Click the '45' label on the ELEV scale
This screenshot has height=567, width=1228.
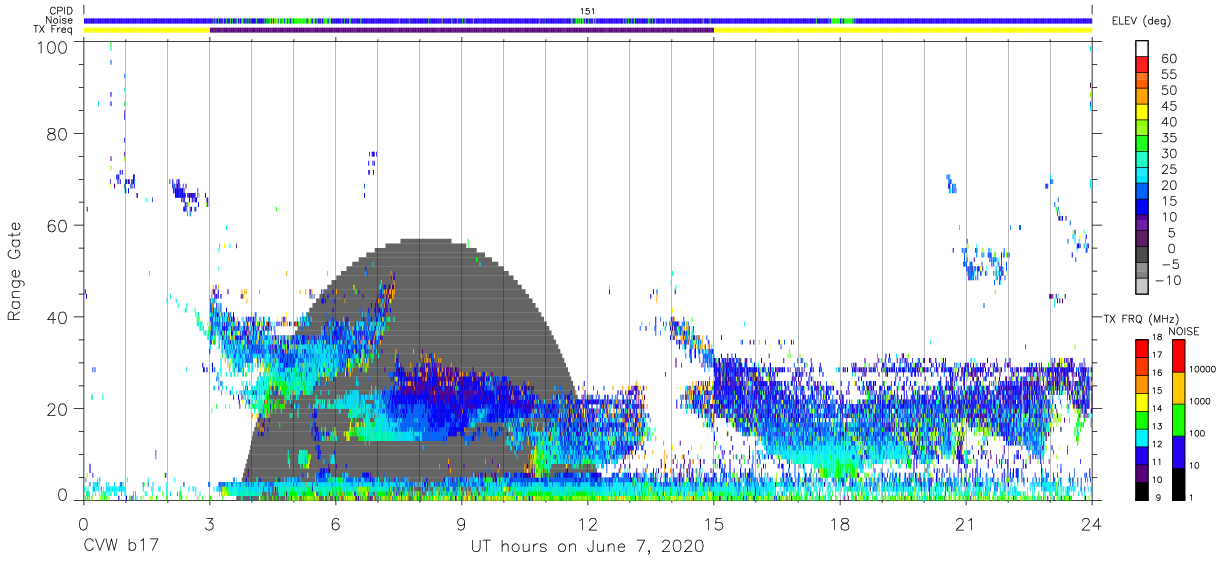tap(1168, 107)
